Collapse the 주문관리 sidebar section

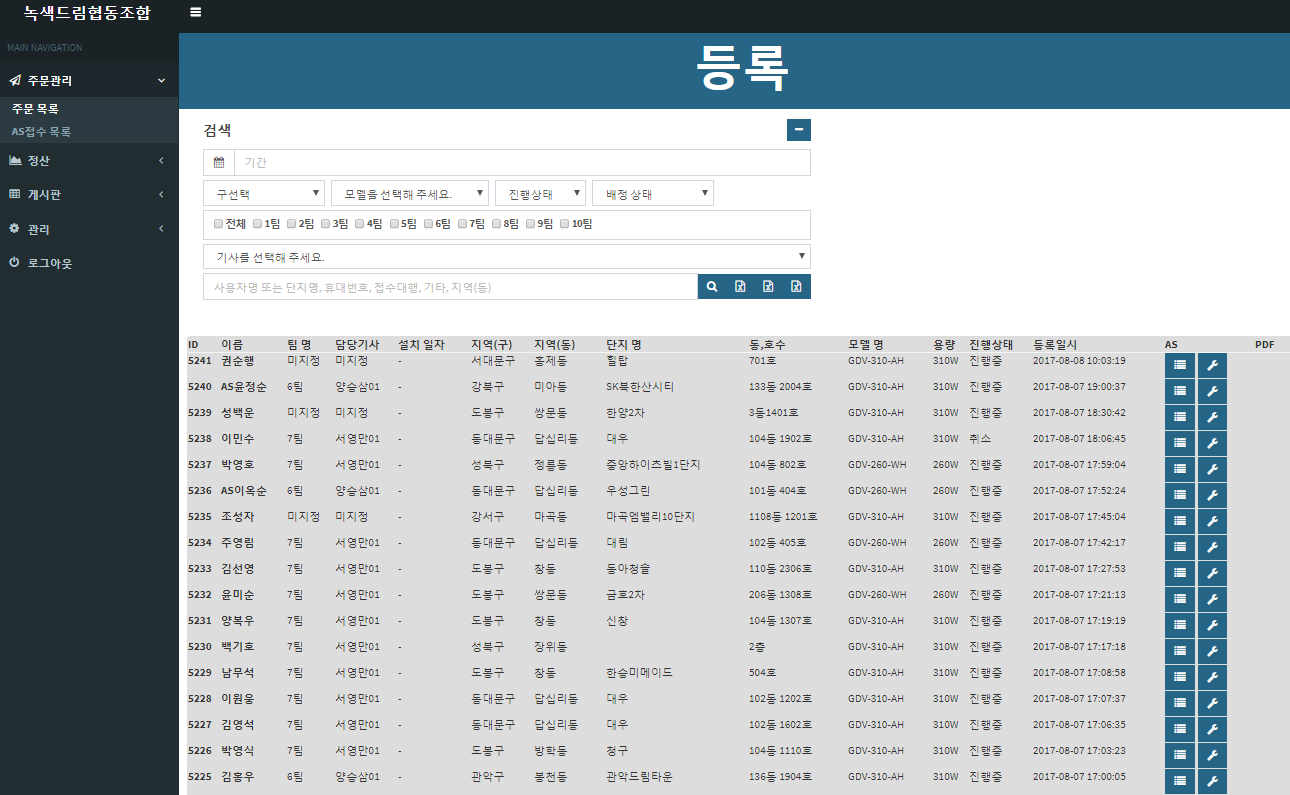pos(89,80)
